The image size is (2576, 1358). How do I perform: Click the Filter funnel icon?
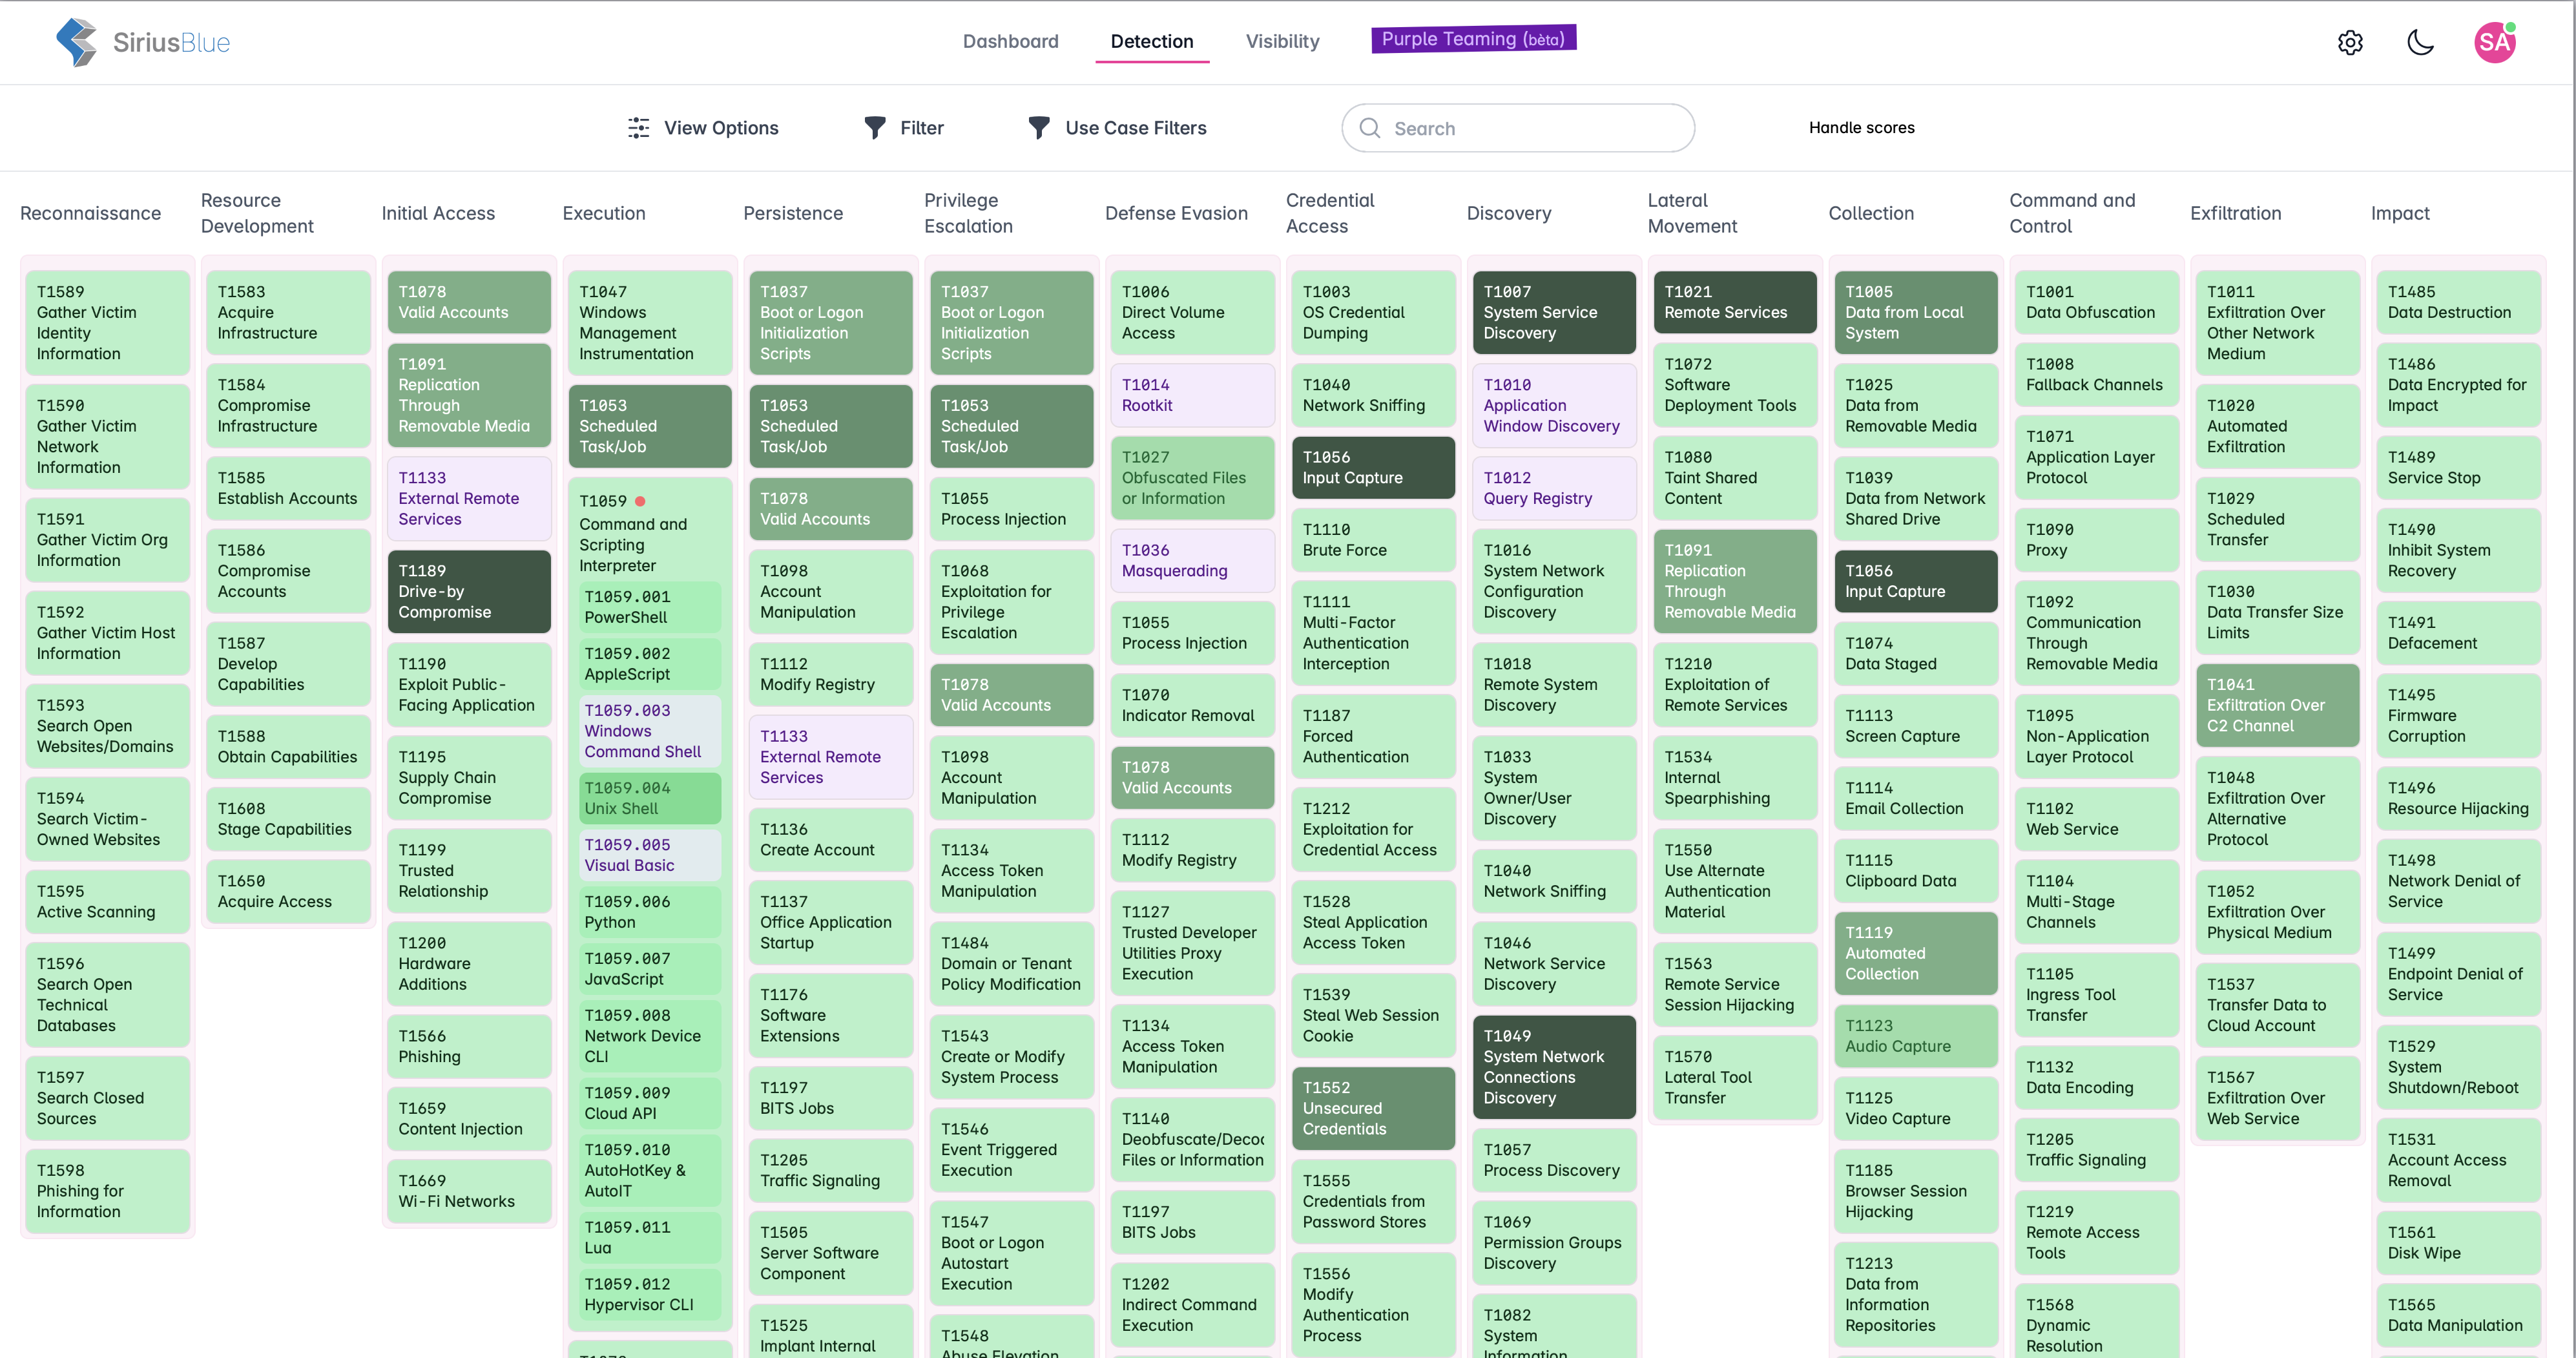[x=875, y=128]
